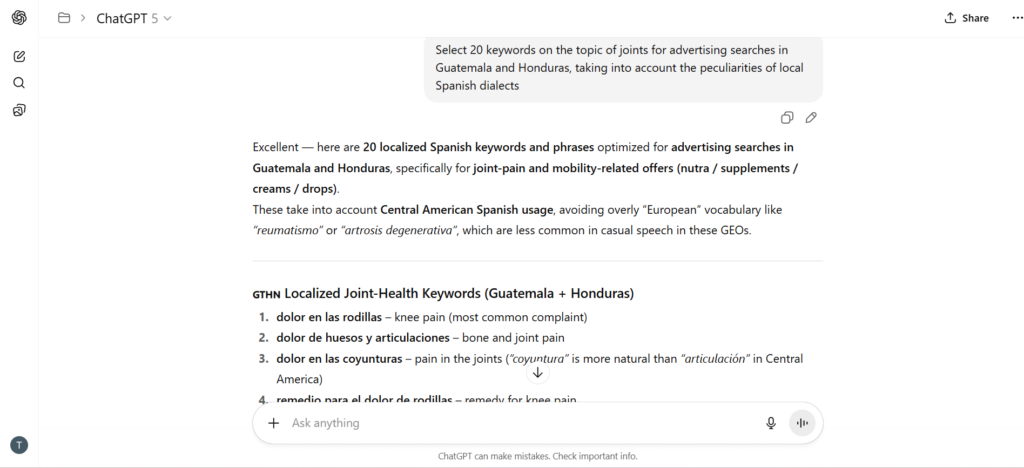The height and width of the screenshot is (468, 1024).
Task: Open the profile menu via the T avatar
Action: click(x=18, y=445)
